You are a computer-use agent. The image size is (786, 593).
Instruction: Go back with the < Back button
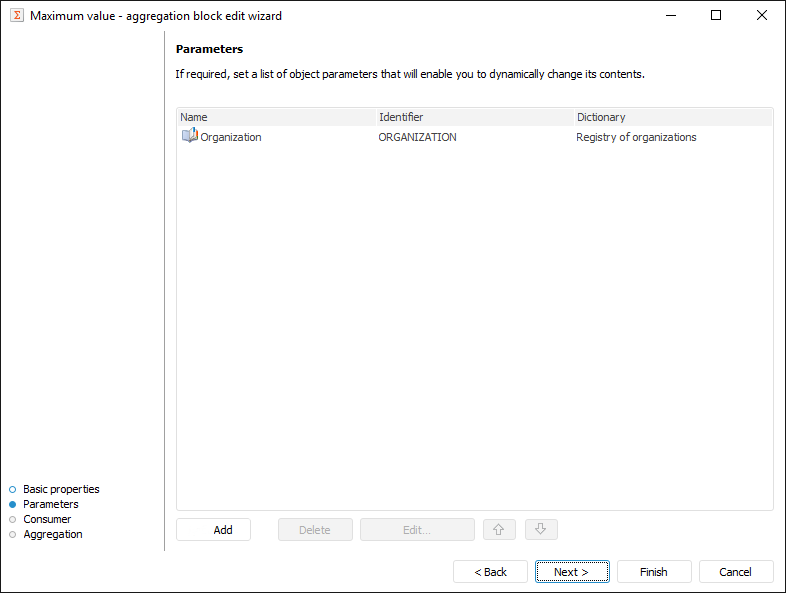click(x=490, y=572)
